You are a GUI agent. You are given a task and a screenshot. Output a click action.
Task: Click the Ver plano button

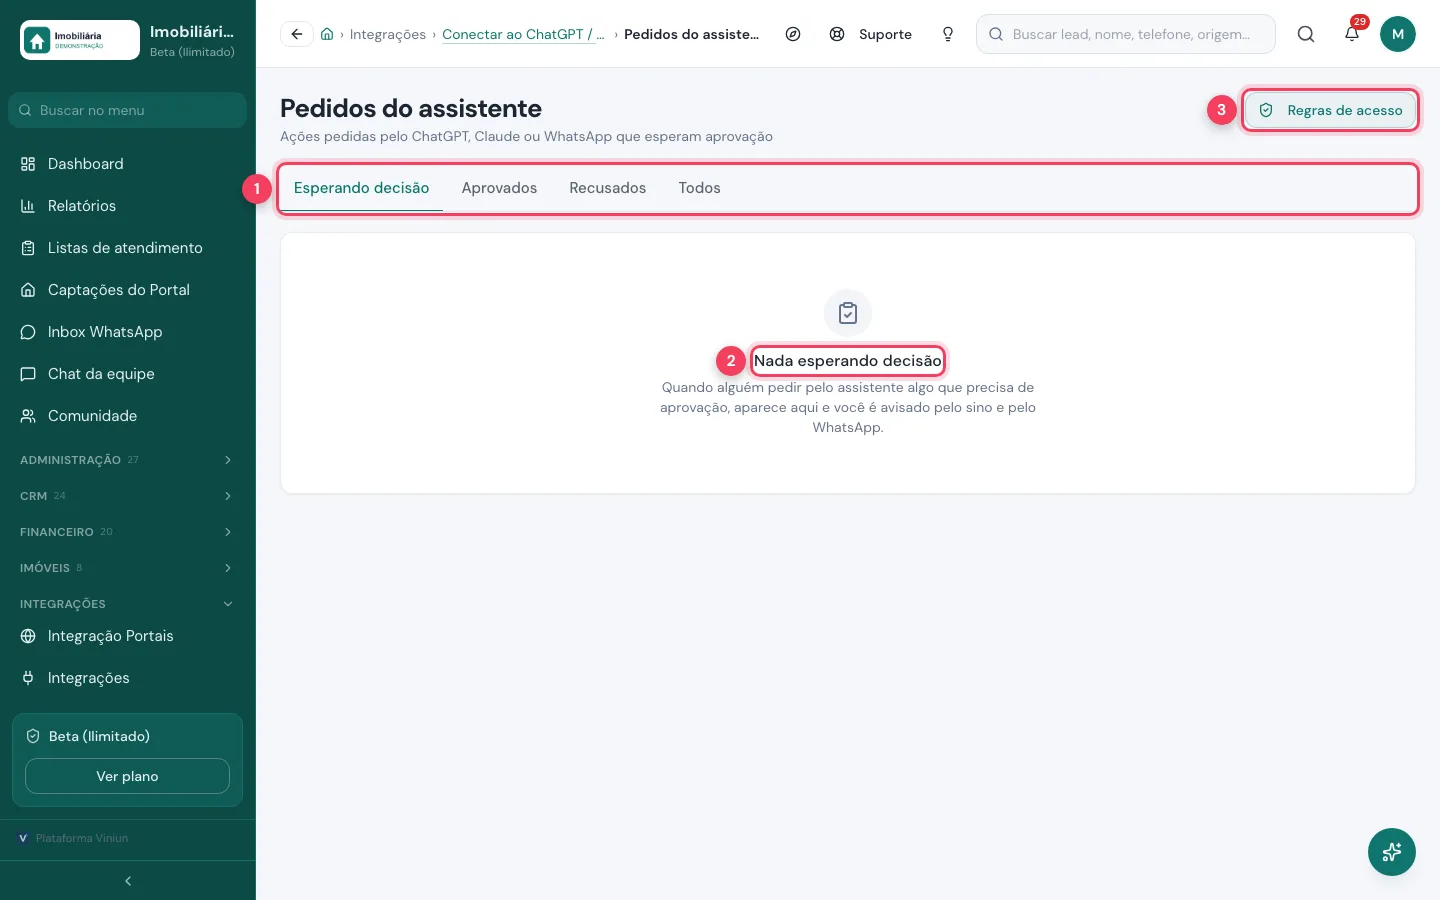pyautogui.click(x=127, y=776)
